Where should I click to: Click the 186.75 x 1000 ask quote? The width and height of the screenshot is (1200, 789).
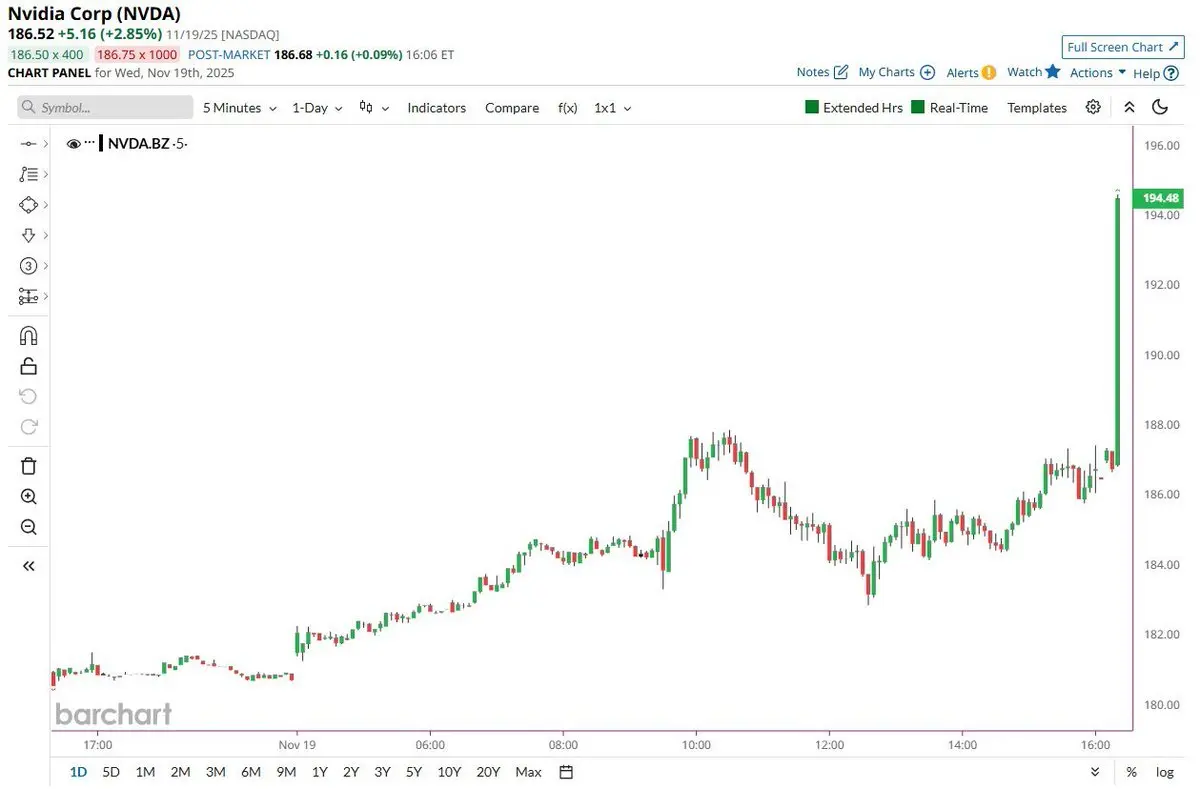[136, 55]
